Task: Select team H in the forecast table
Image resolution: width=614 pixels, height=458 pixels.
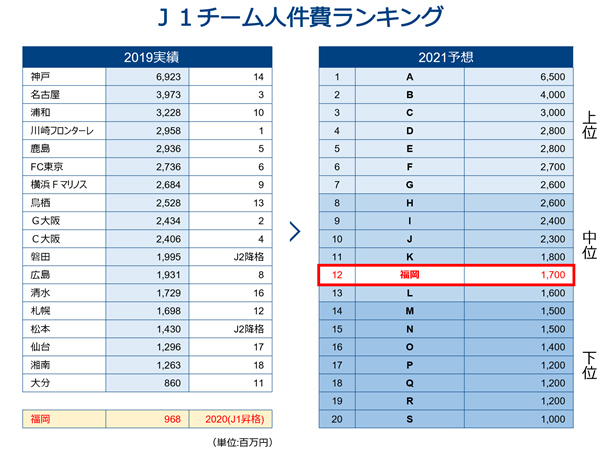Action: pyautogui.click(x=410, y=203)
